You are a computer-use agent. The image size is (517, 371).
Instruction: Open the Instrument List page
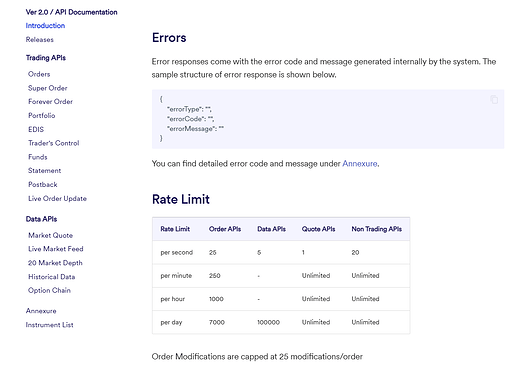[49, 325]
